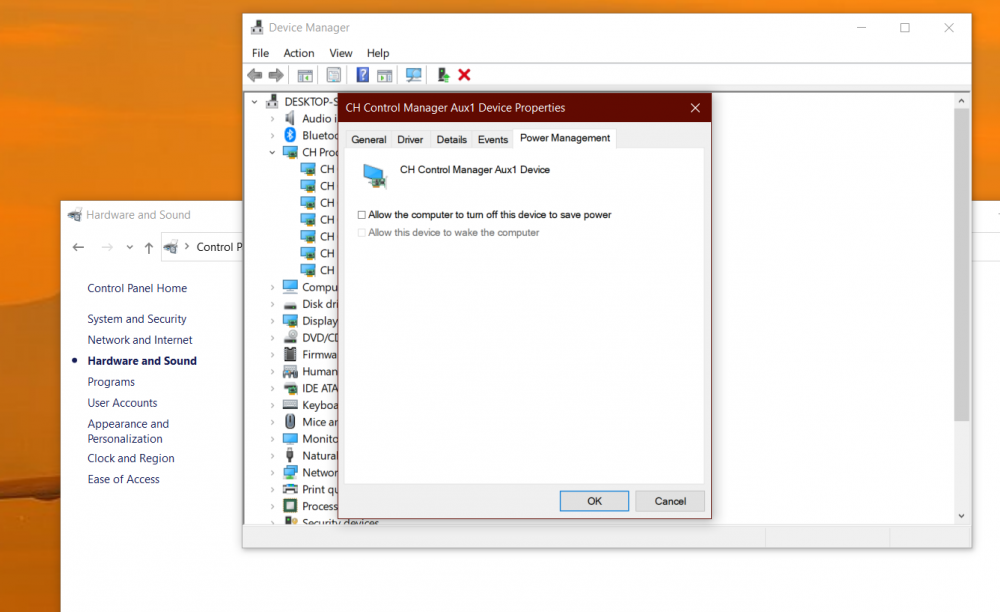Viewport: 1000px width, 612px height.
Task: Click the Human Interface Devices category icon
Action: click(290, 372)
